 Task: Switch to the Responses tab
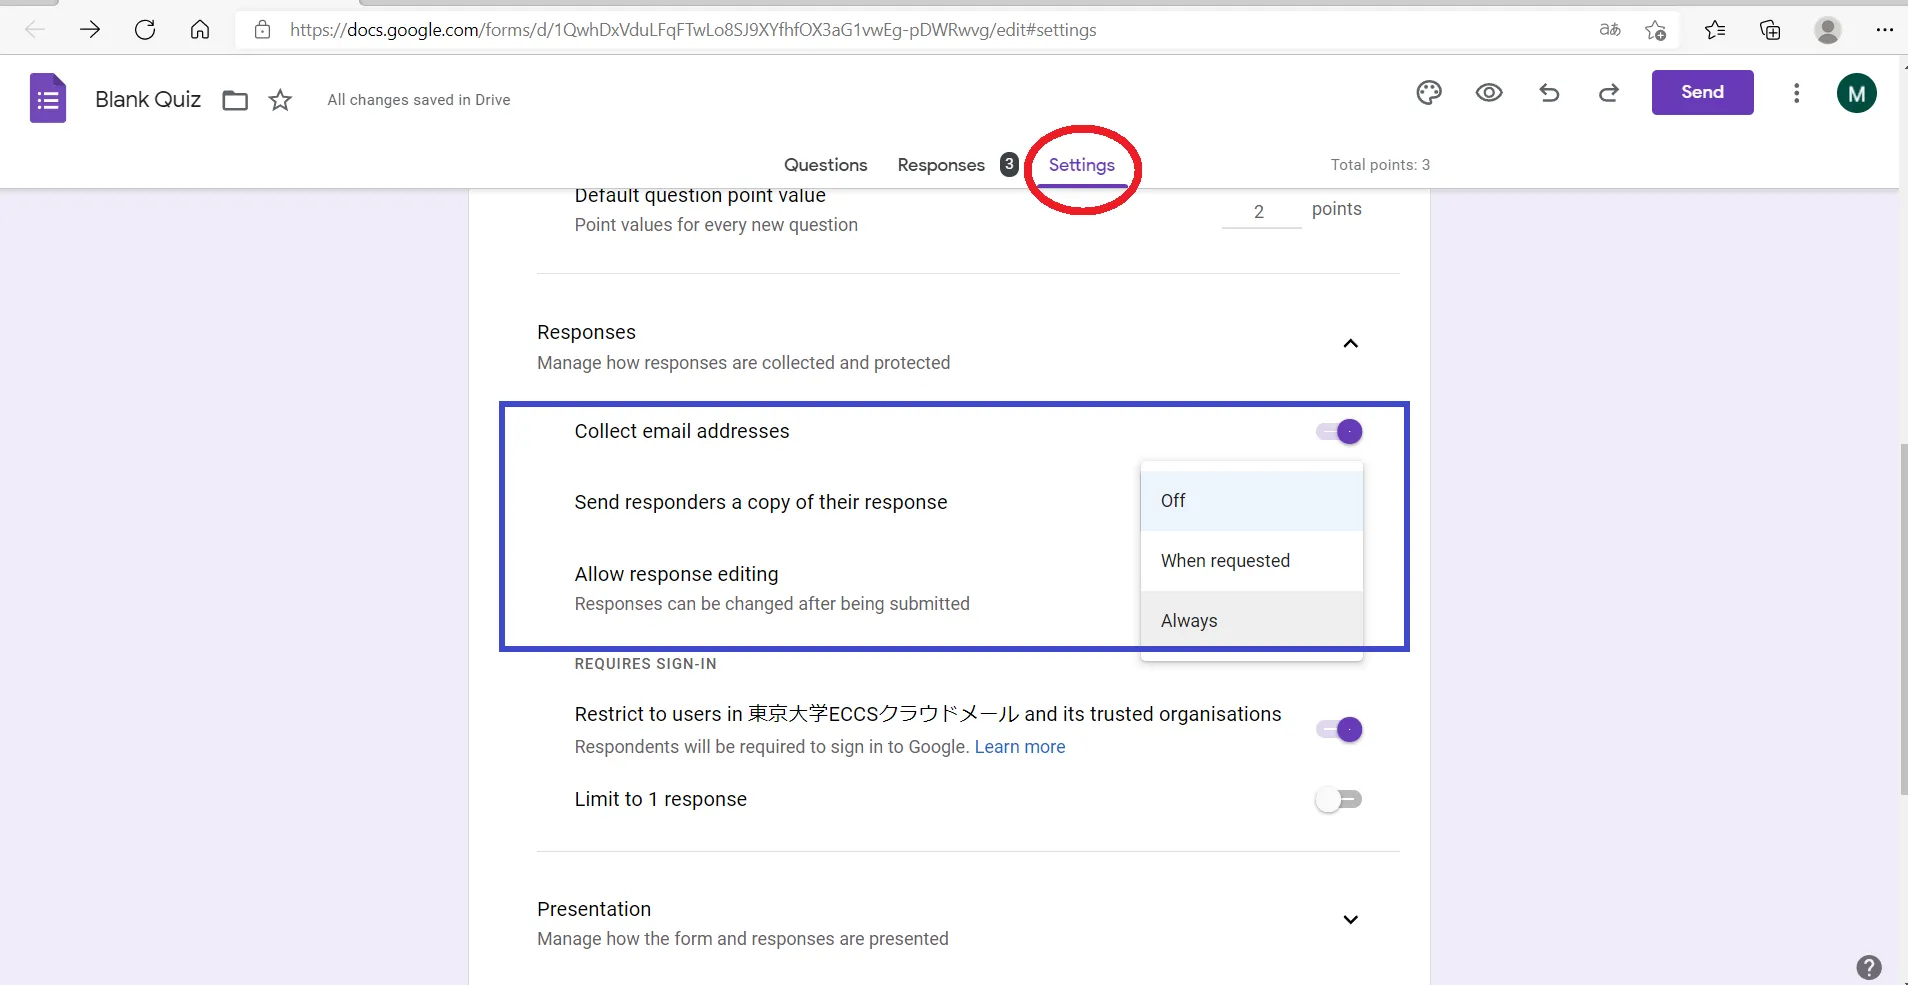(x=940, y=165)
